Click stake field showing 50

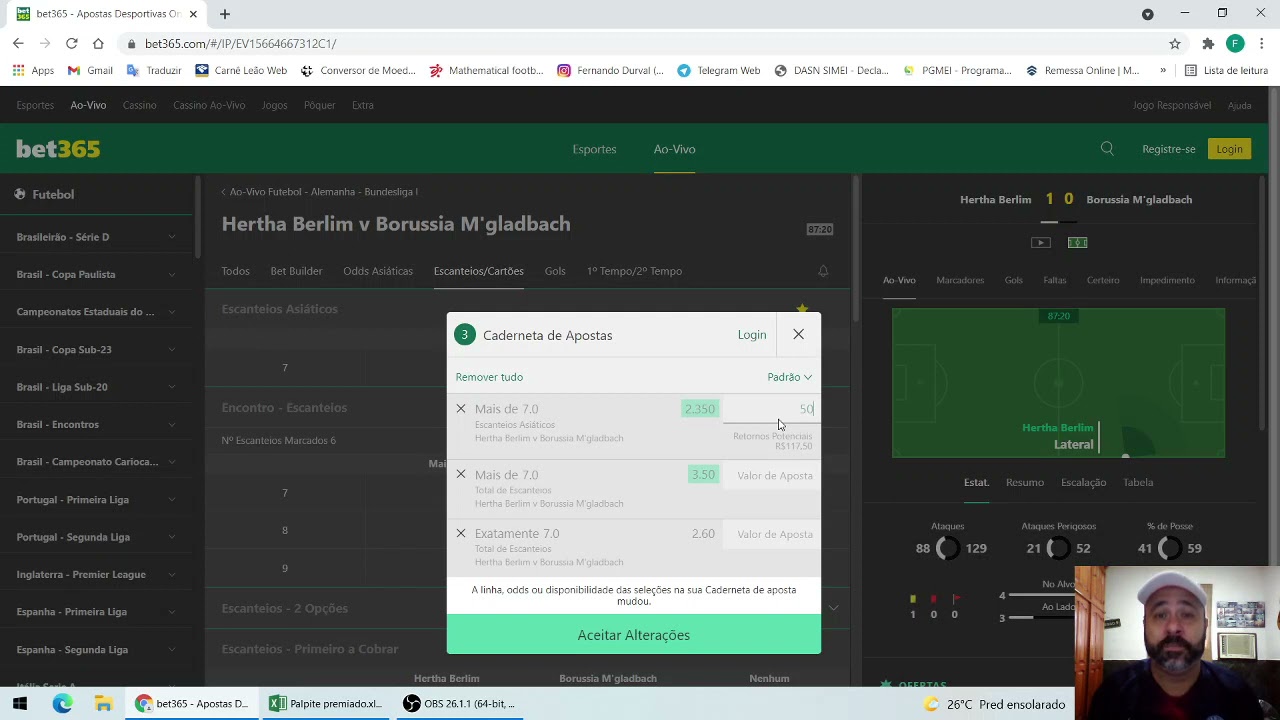click(x=770, y=409)
